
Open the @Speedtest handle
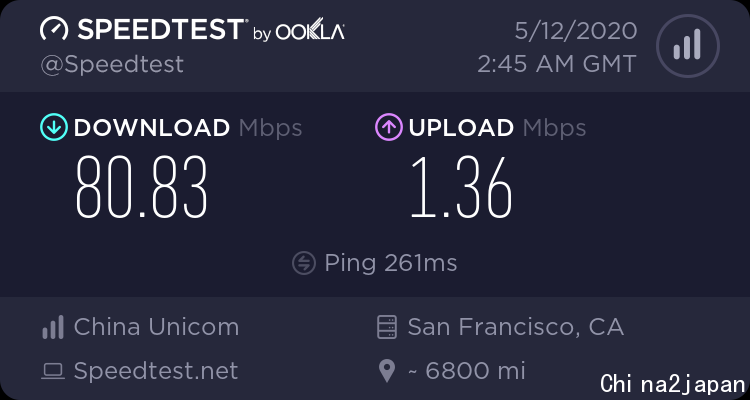tap(112, 65)
